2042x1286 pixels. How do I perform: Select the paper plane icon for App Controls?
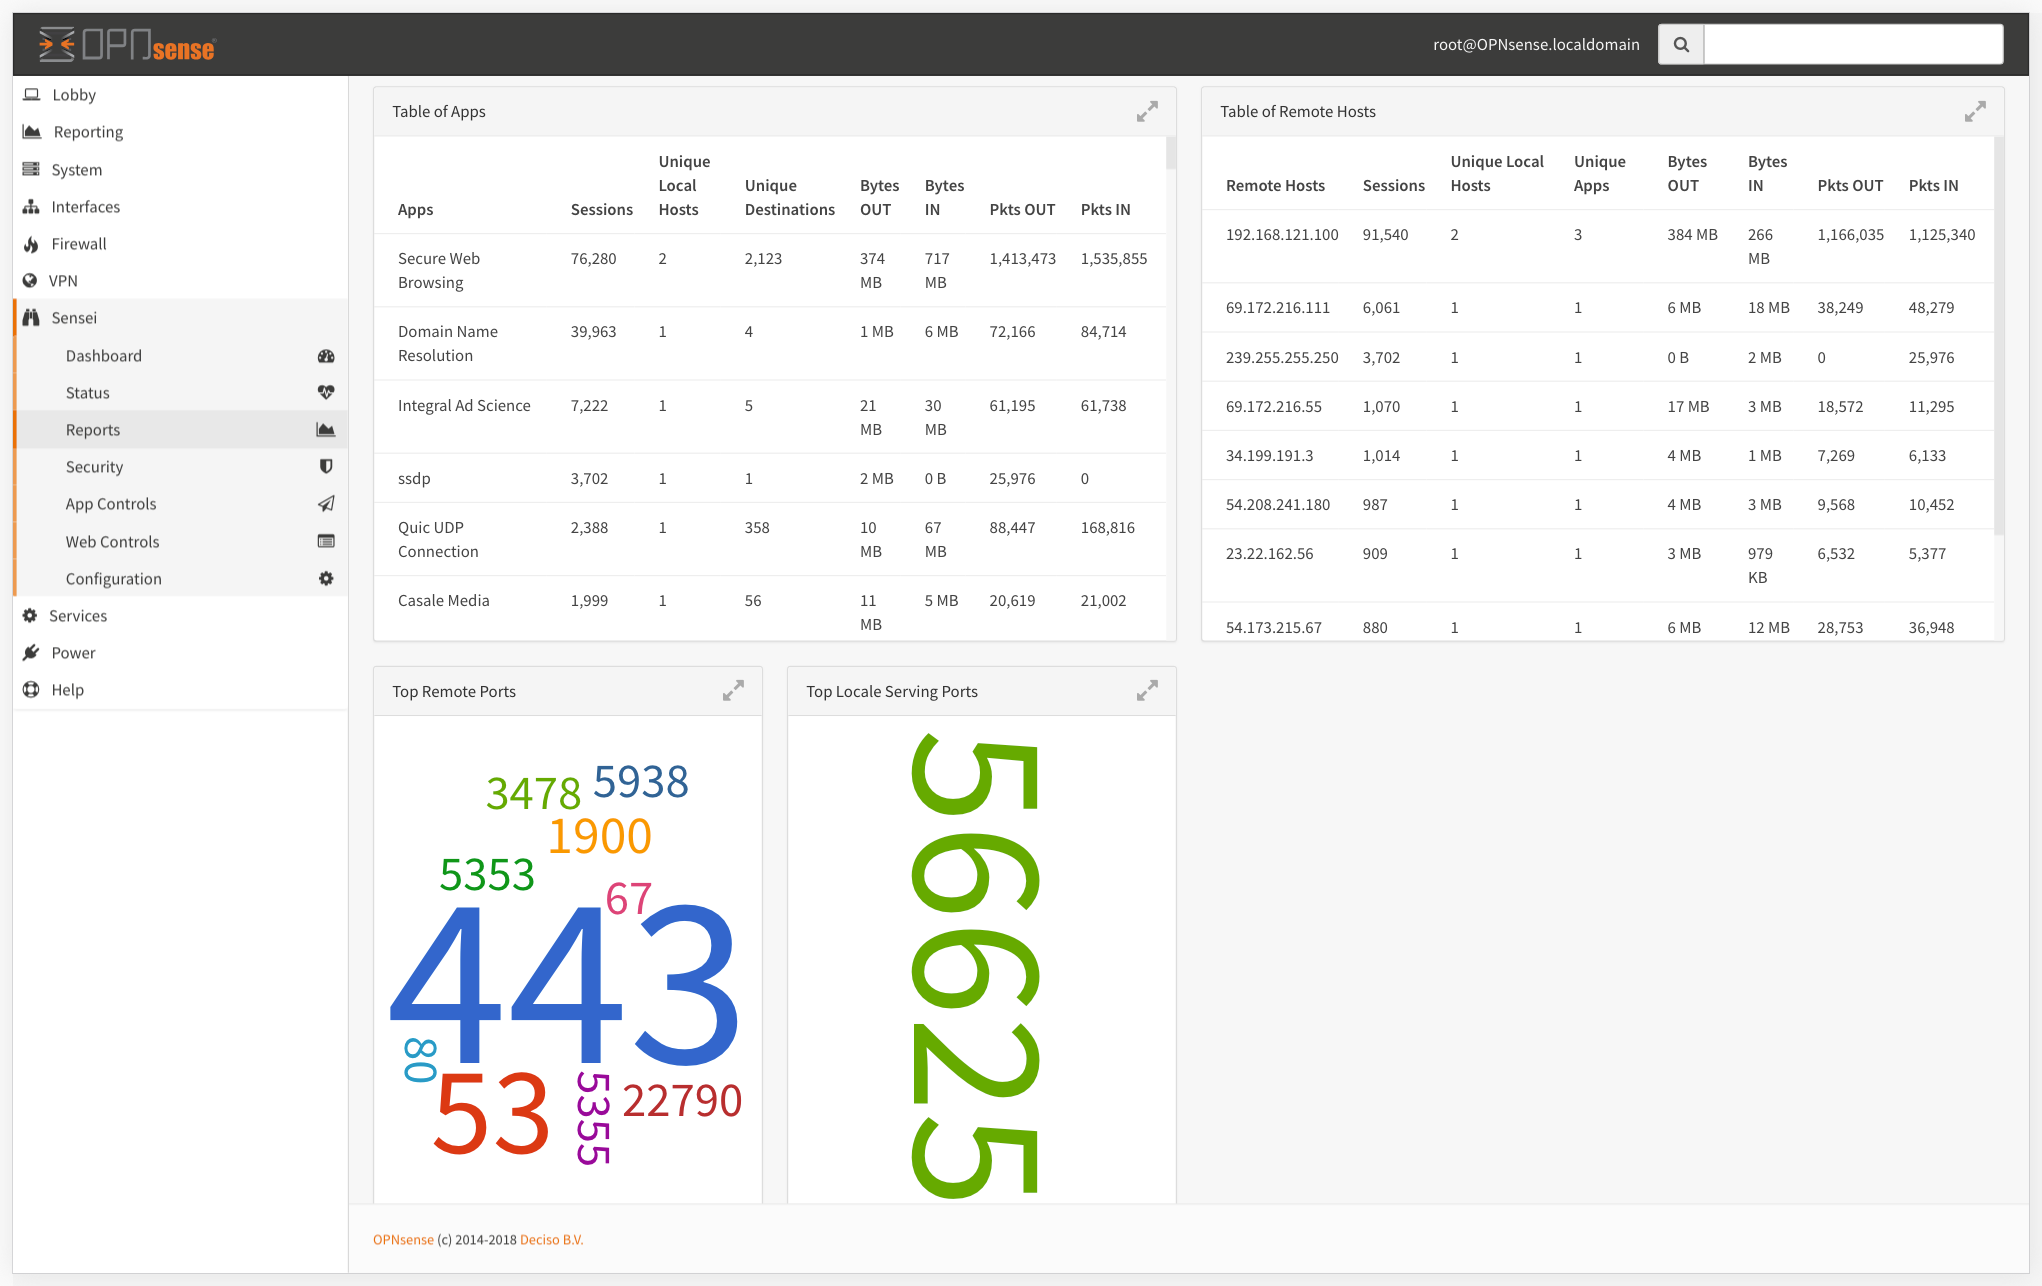326,503
